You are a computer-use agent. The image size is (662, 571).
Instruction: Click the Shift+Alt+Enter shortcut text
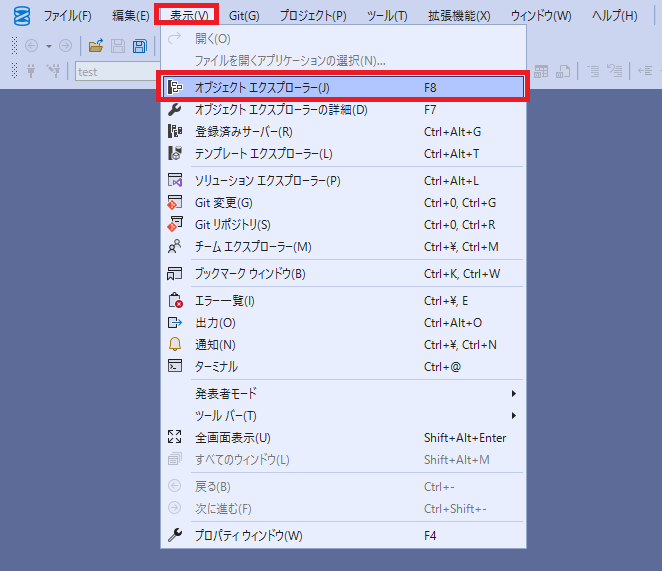[465, 438]
